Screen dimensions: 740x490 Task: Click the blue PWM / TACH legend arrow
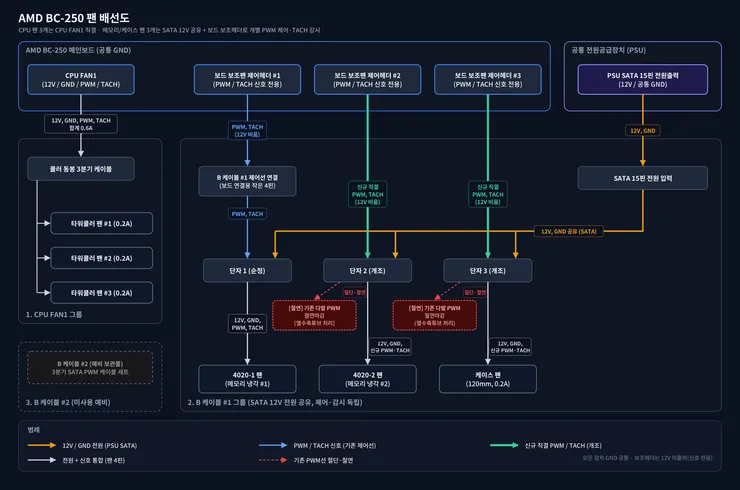click(273, 445)
